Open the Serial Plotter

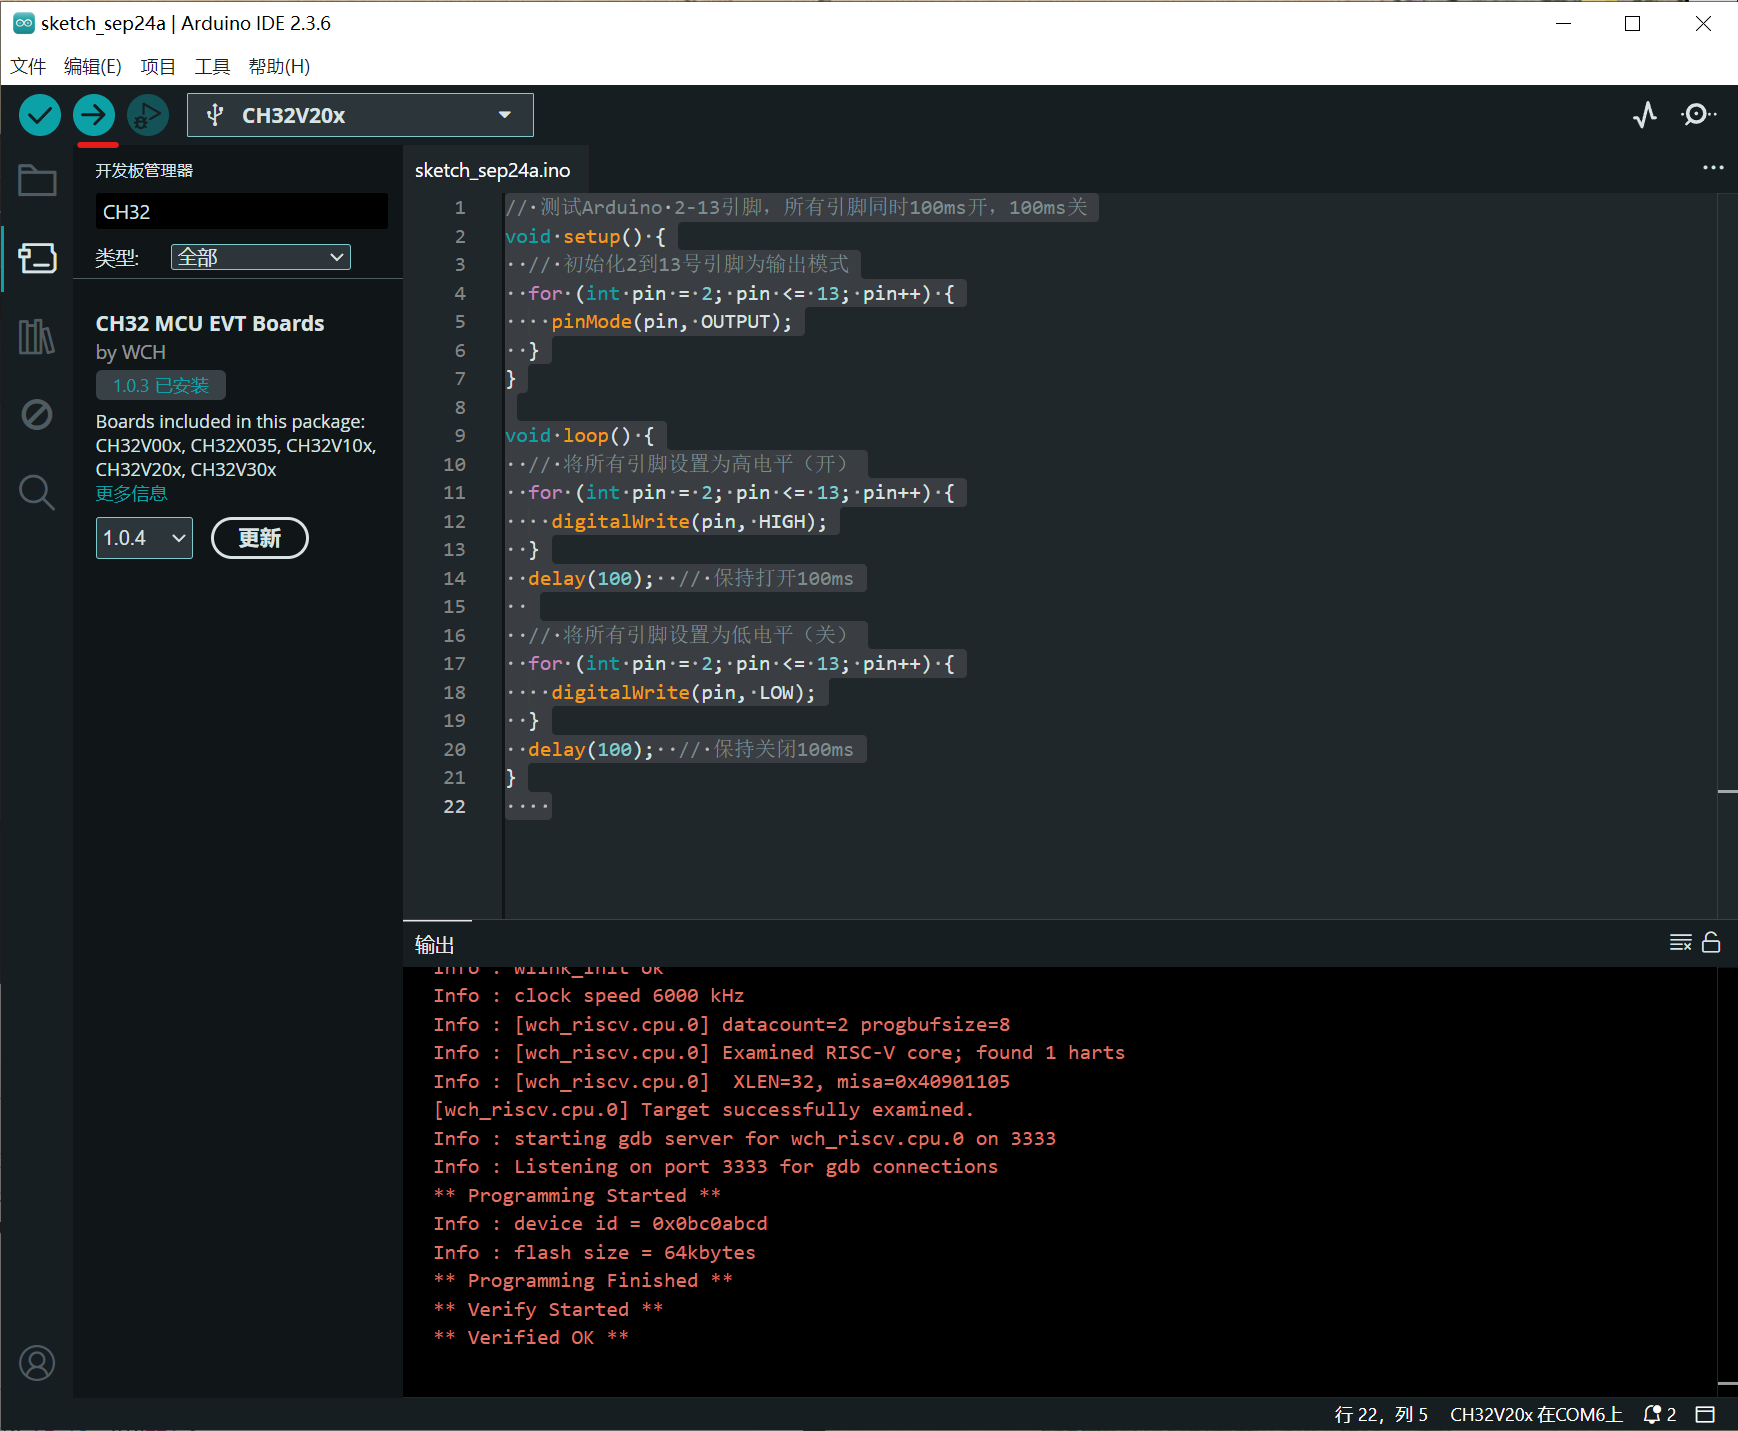tap(1645, 115)
